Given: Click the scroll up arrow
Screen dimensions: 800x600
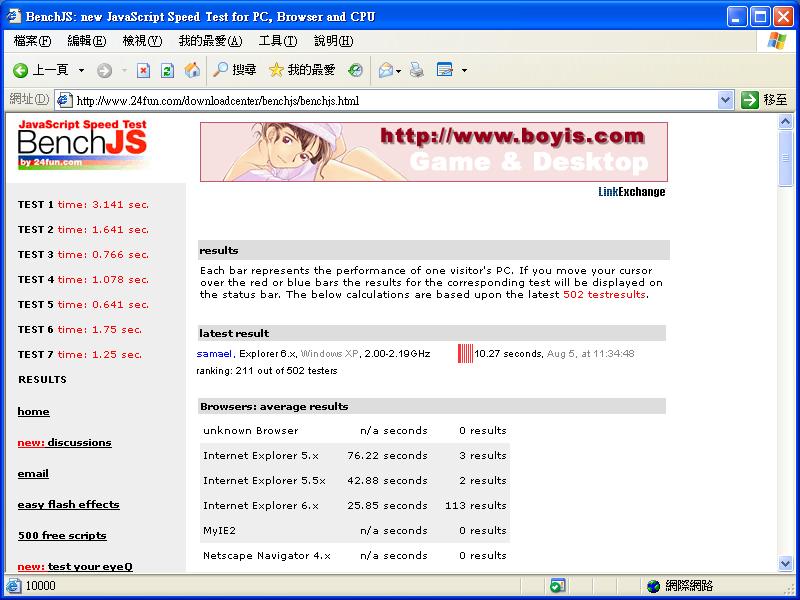Looking at the screenshot, I should click(785, 122).
